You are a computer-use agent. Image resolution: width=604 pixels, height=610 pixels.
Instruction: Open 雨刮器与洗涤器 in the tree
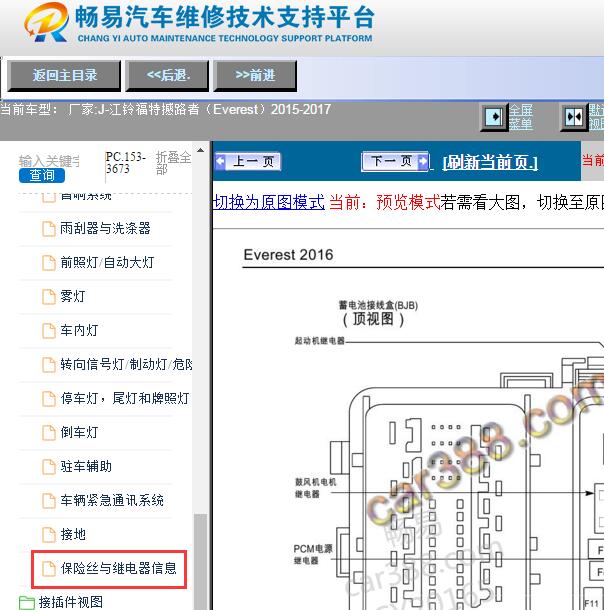105,228
